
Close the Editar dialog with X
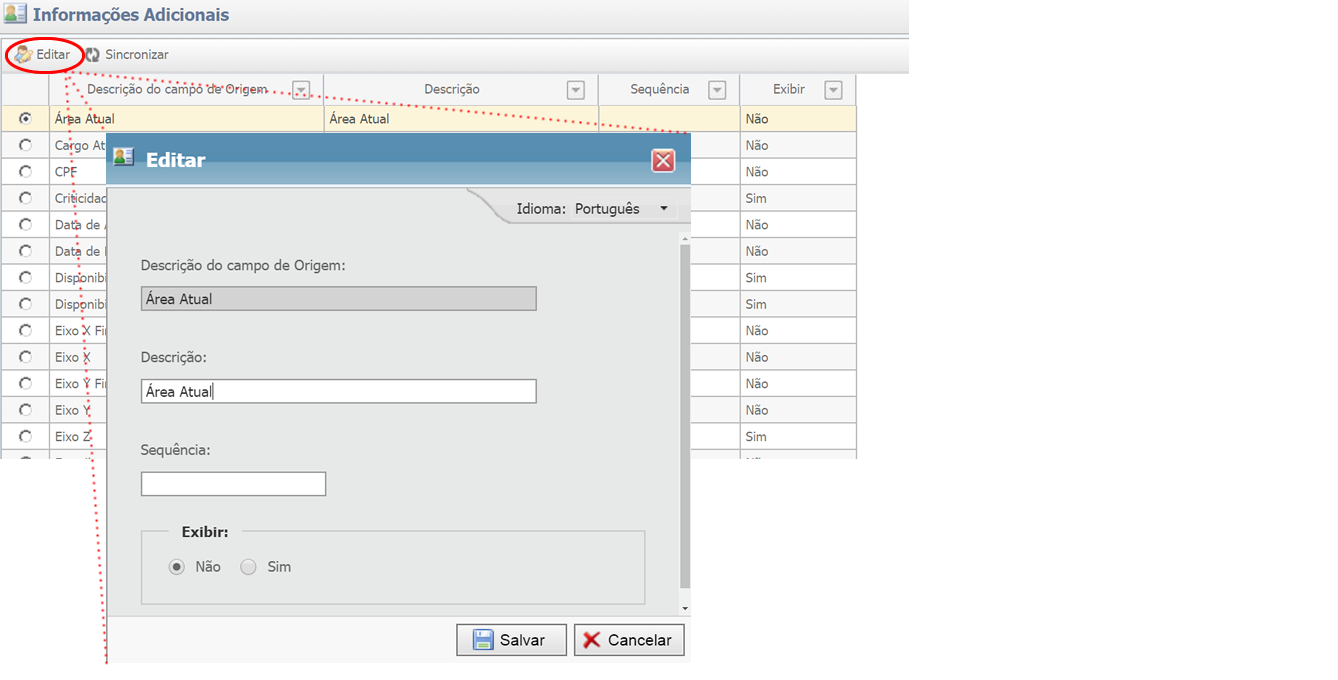[662, 160]
